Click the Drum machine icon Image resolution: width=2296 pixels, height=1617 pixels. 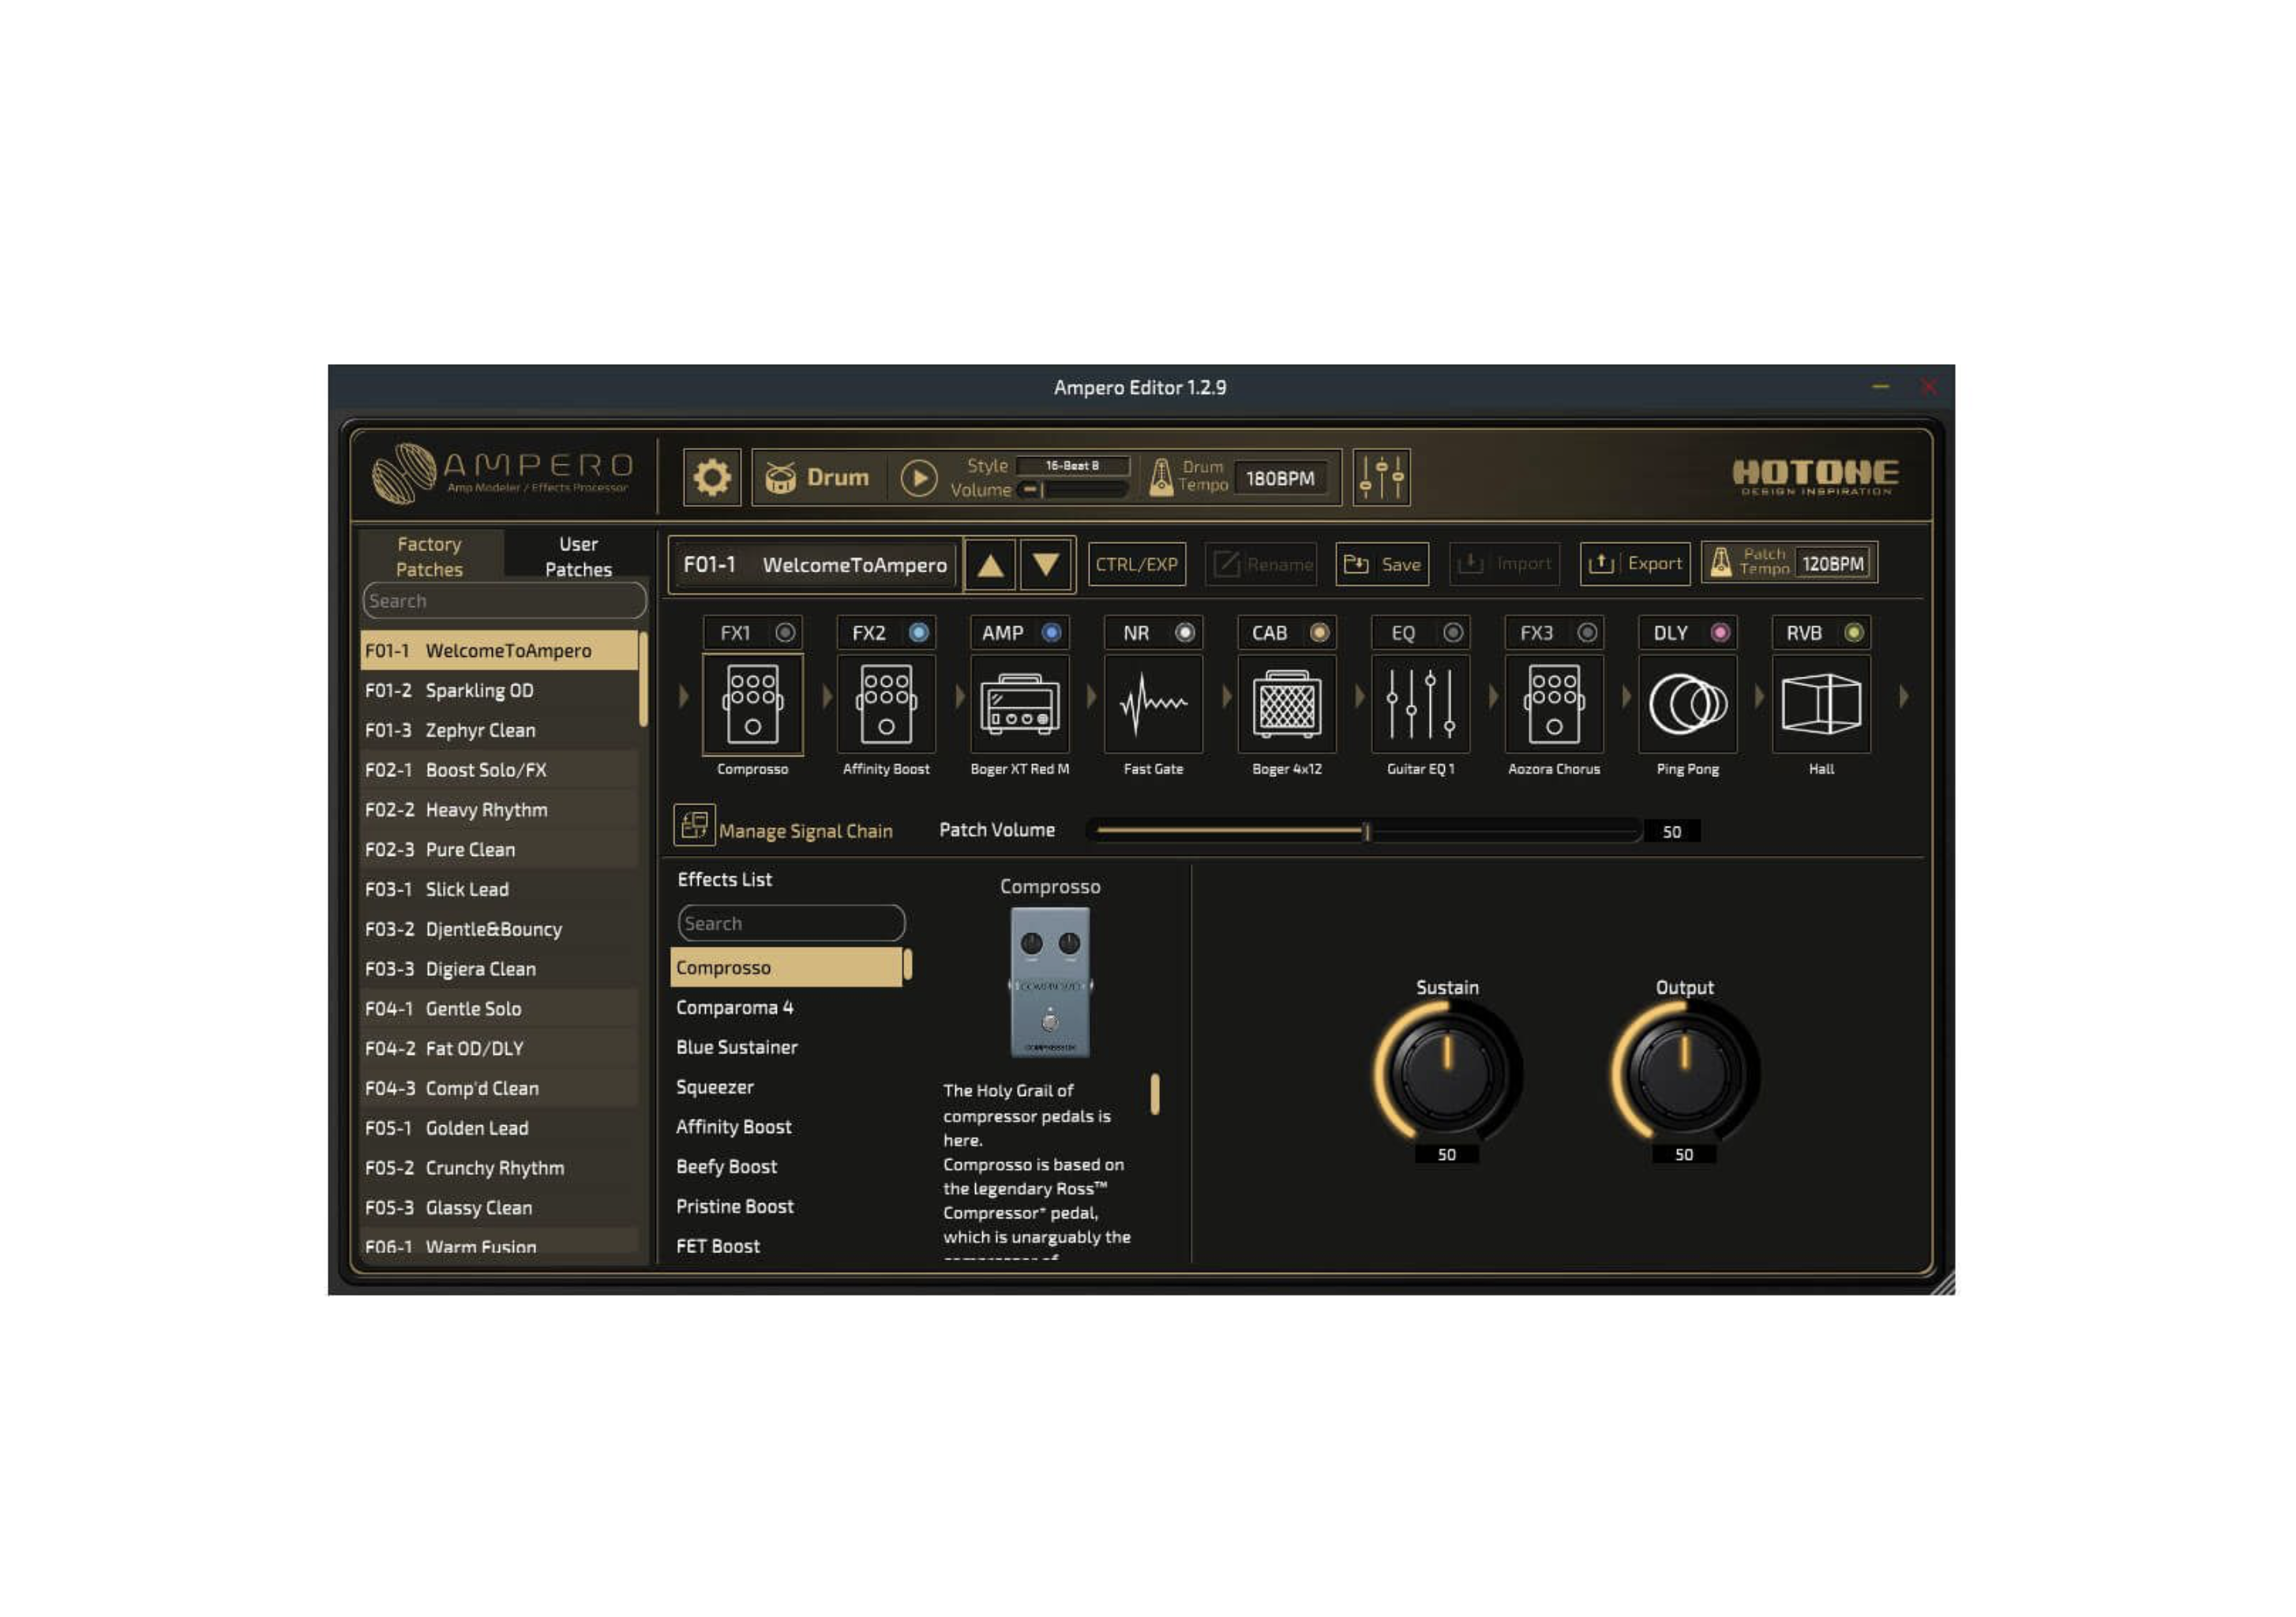click(x=781, y=478)
